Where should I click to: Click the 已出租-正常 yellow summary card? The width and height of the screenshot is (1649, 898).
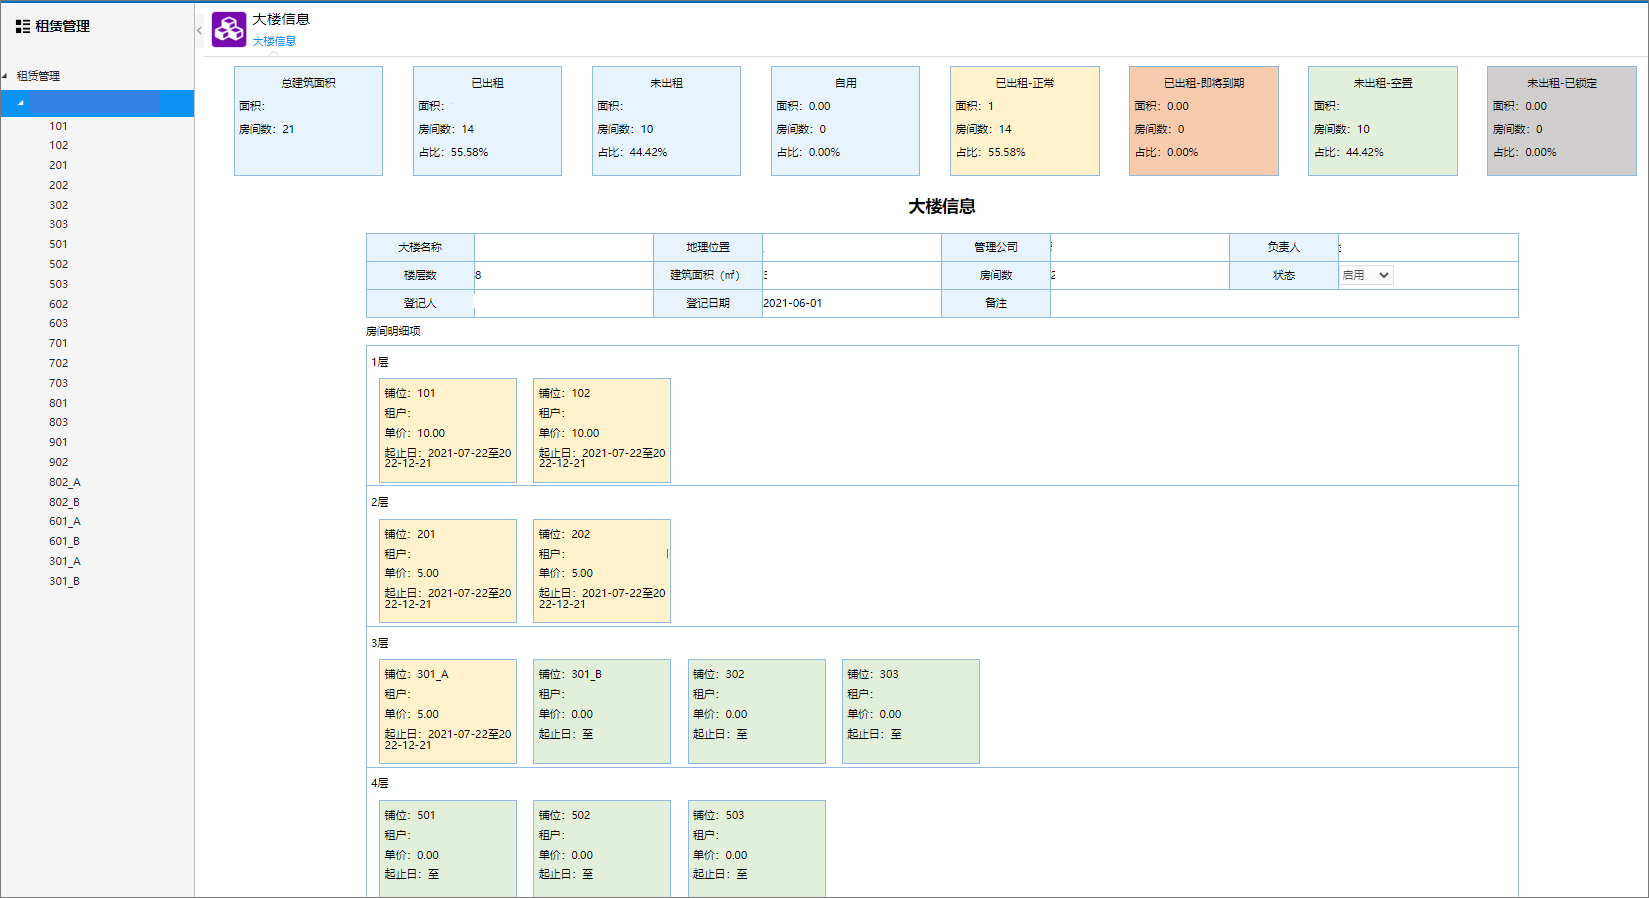pyautogui.click(x=1025, y=121)
